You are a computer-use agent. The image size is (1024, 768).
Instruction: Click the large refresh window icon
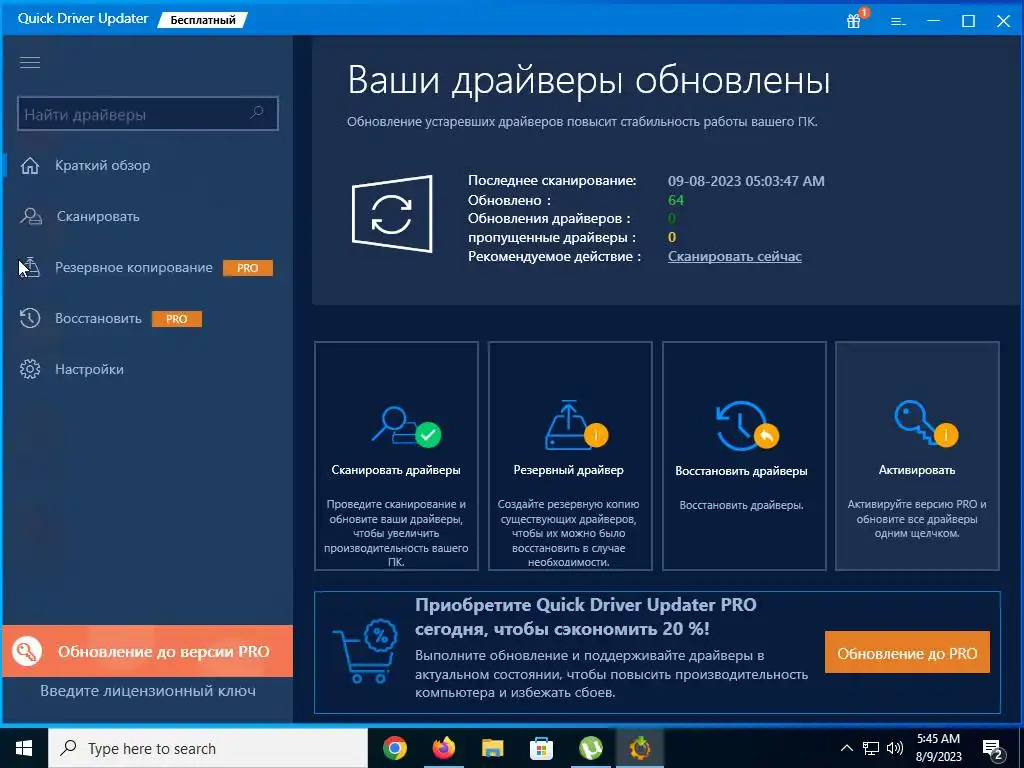click(392, 214)
